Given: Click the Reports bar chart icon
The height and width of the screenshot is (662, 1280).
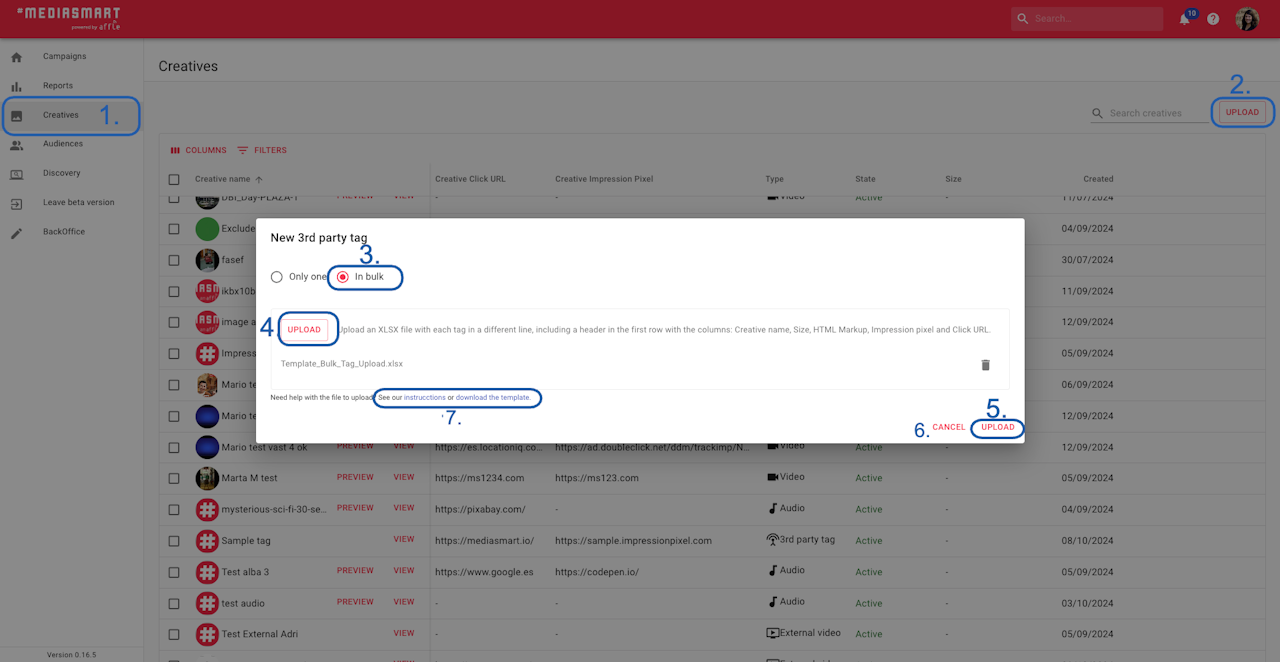Looking at the screenshot, I should point(16,86).
